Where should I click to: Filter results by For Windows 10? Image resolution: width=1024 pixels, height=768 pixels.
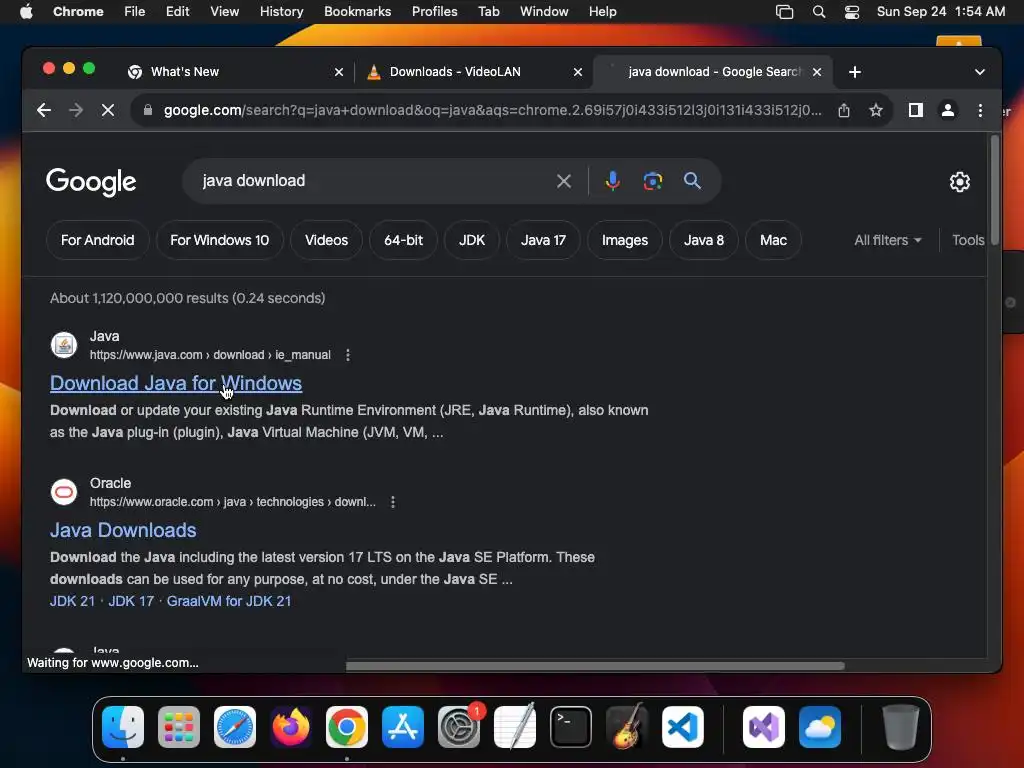tap(219, 240)
